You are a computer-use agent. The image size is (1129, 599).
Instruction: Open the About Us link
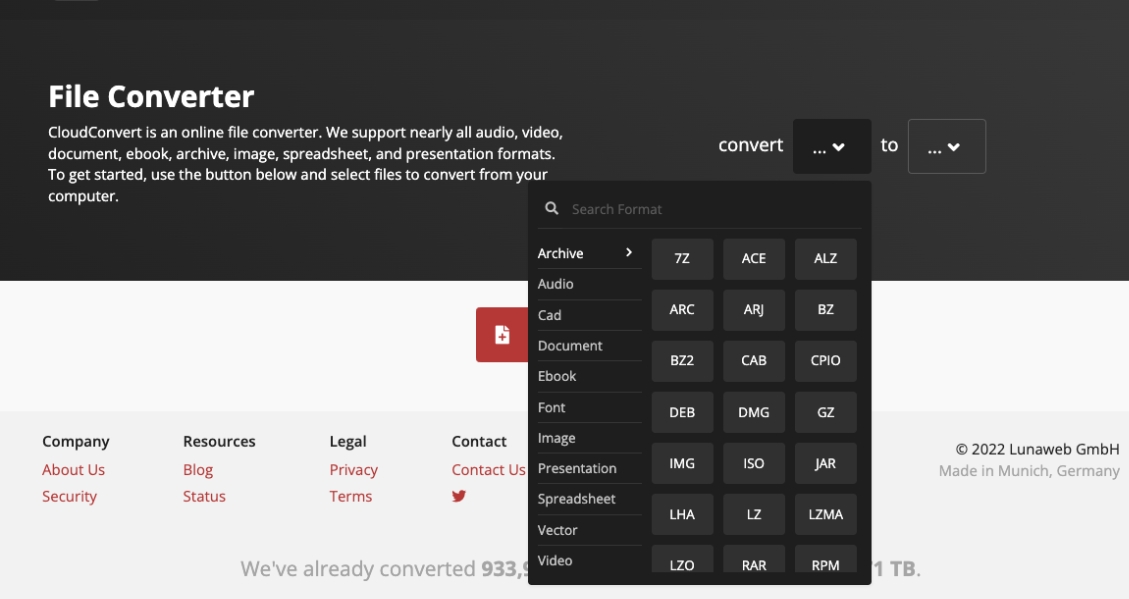73,469
